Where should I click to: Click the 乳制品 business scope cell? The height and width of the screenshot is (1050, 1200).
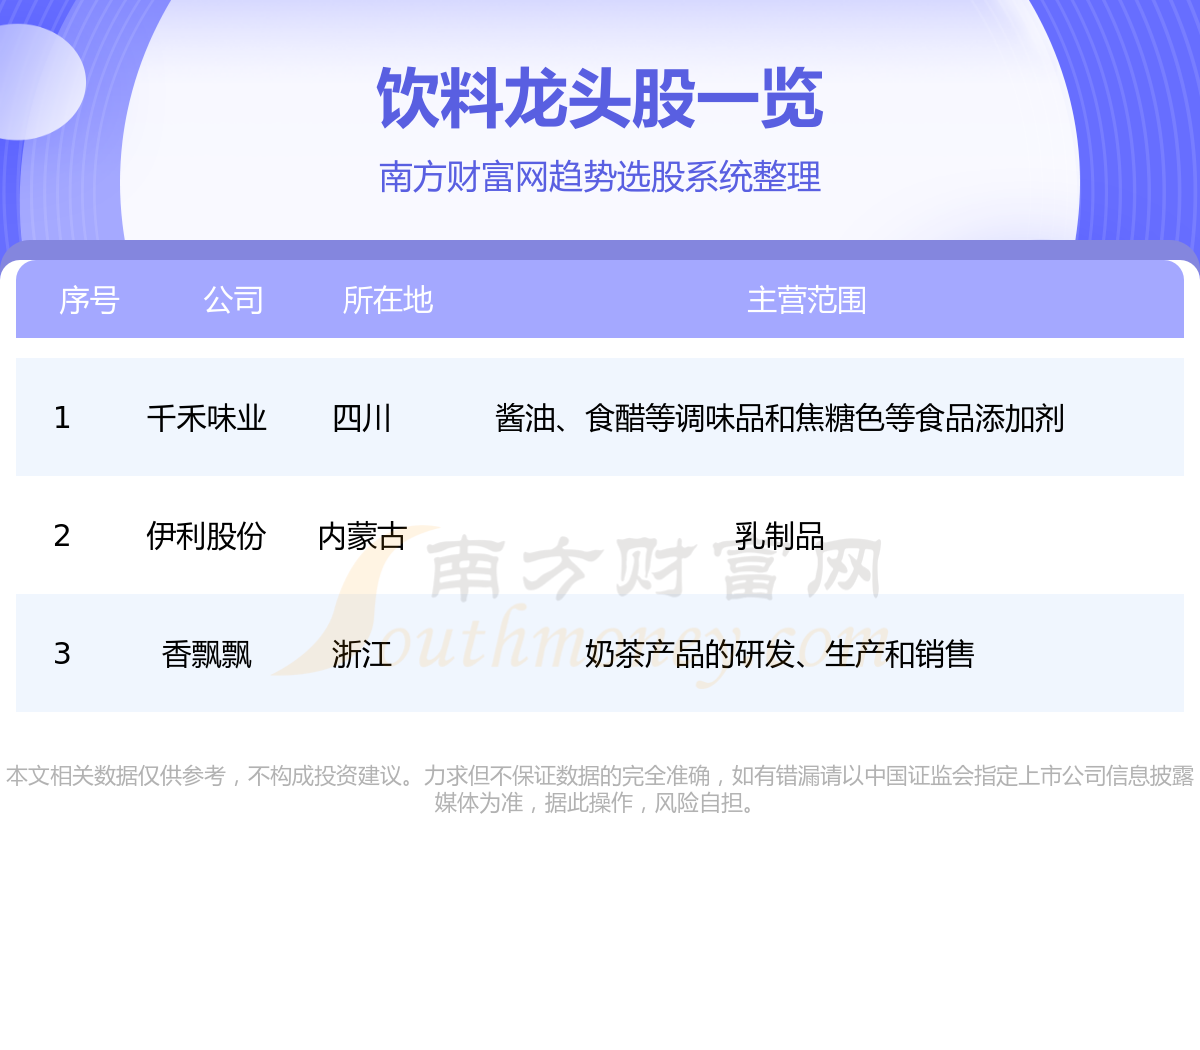pos(779,536)
